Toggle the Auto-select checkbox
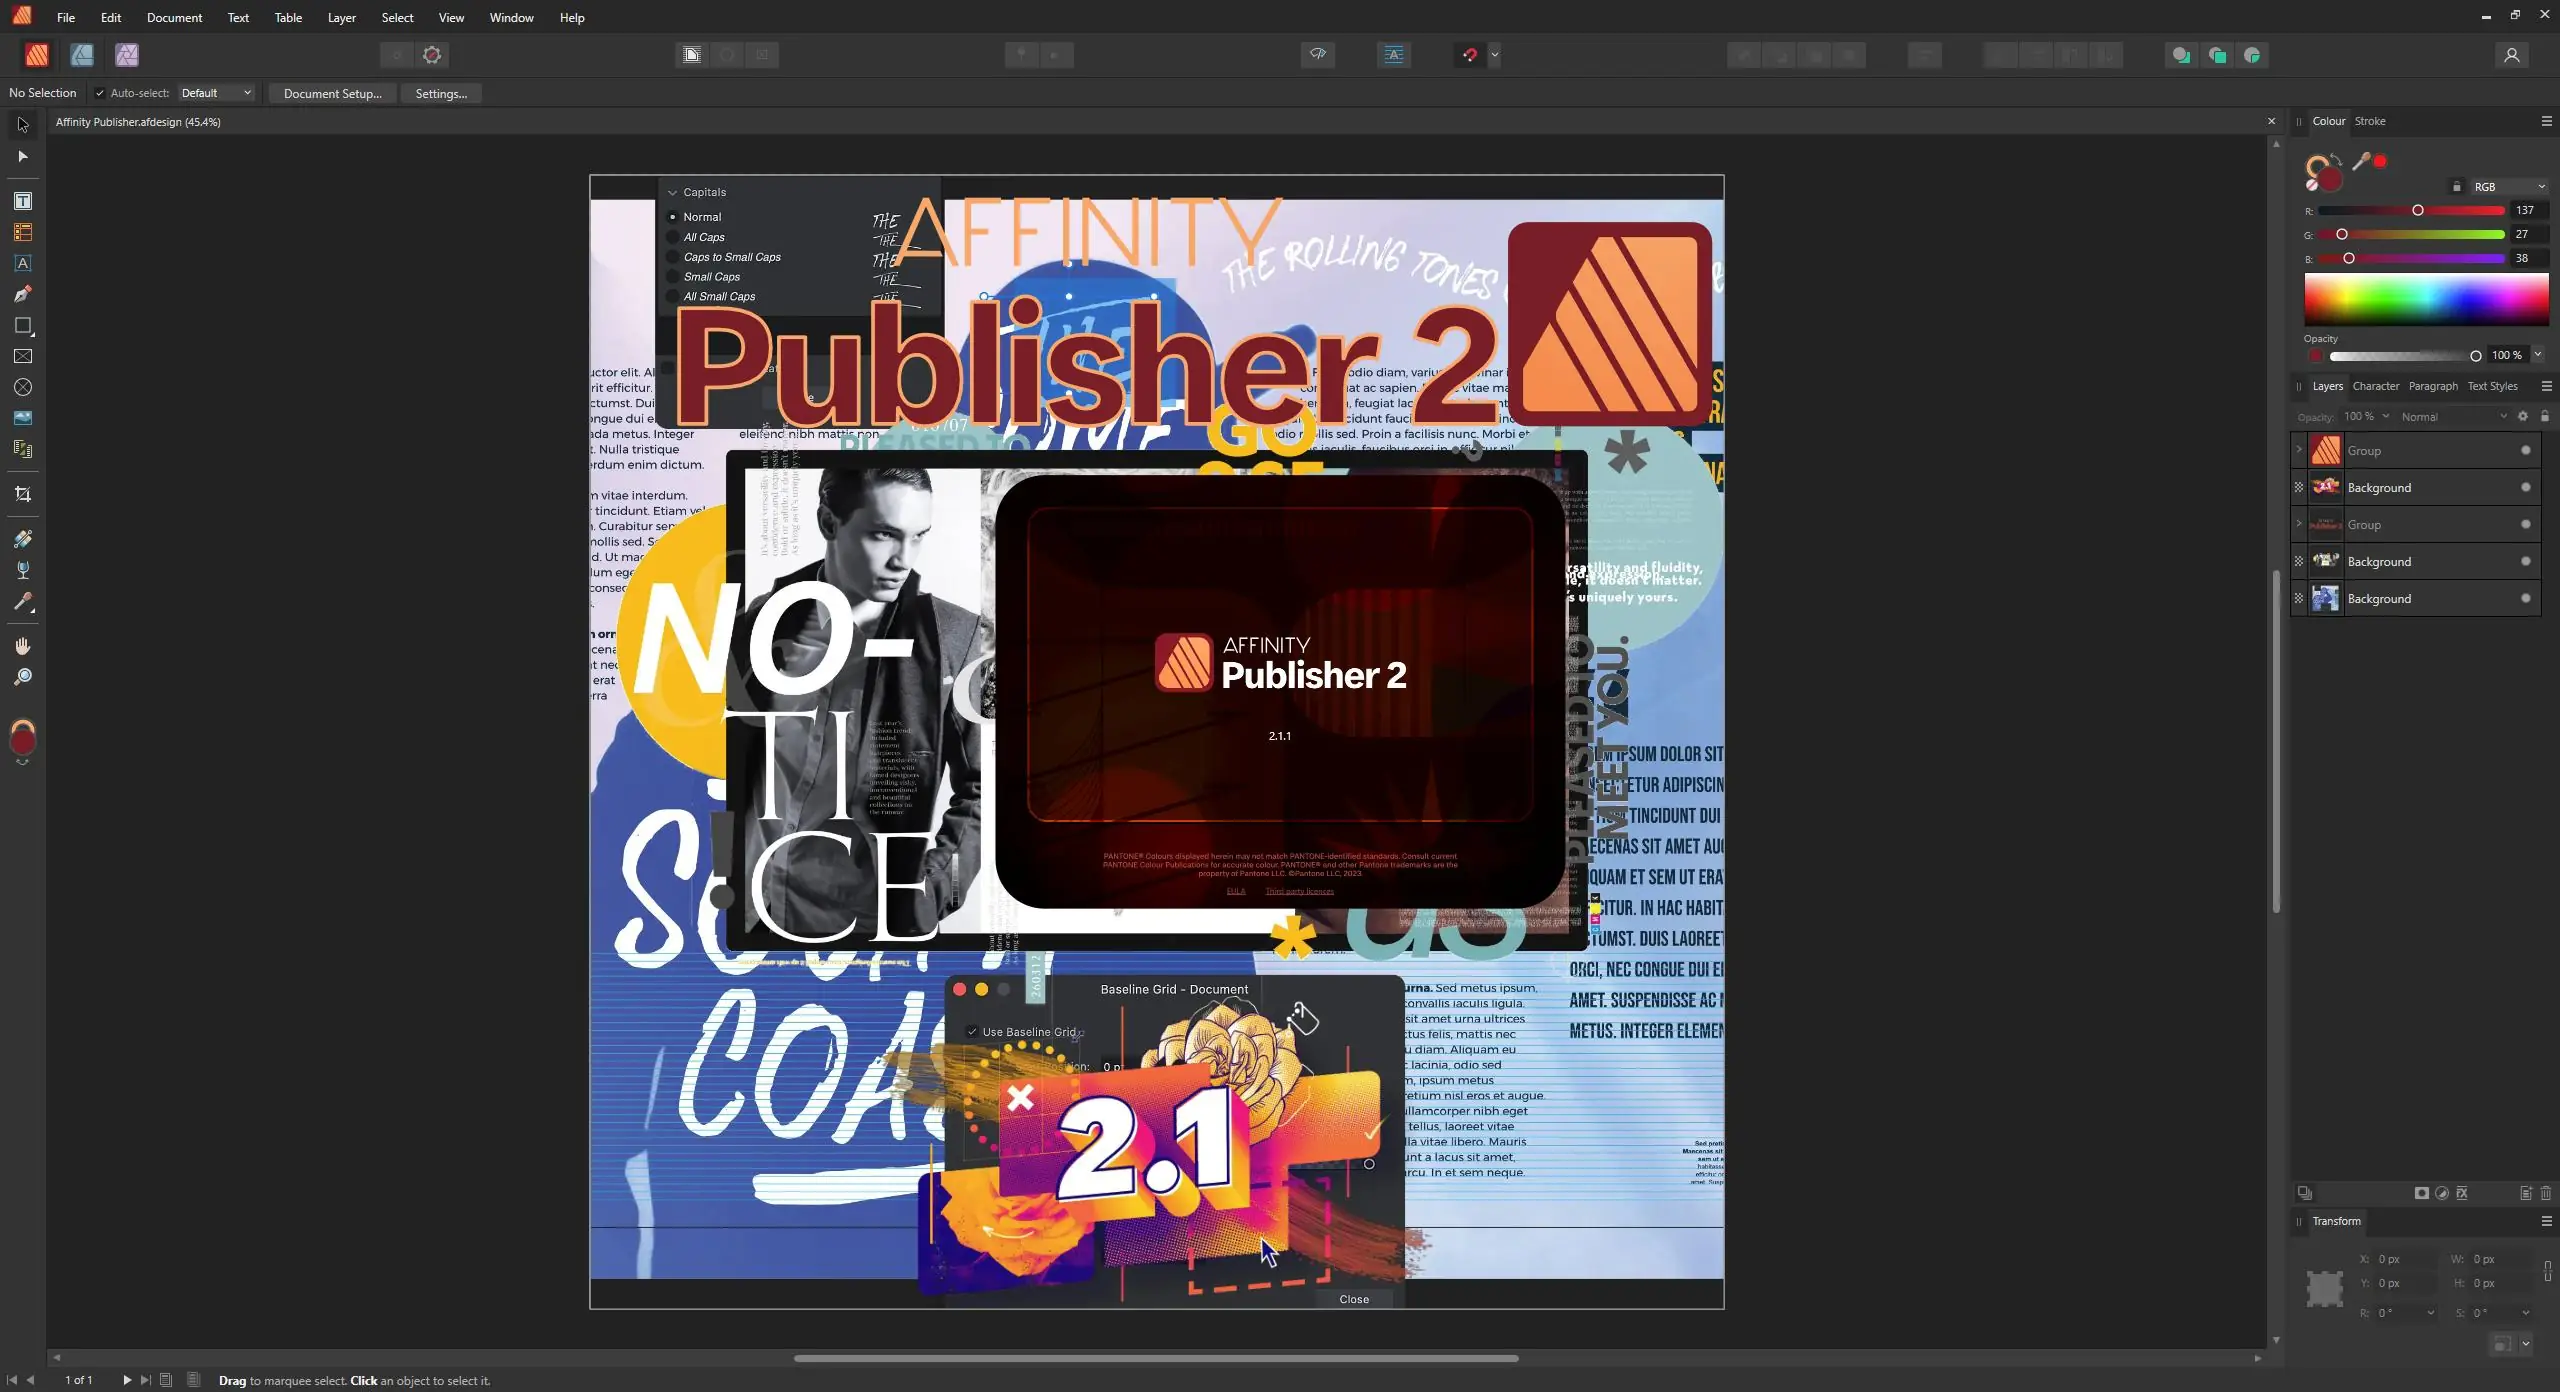This screenshot has height=1392, width=2560. tap(100, 93)
